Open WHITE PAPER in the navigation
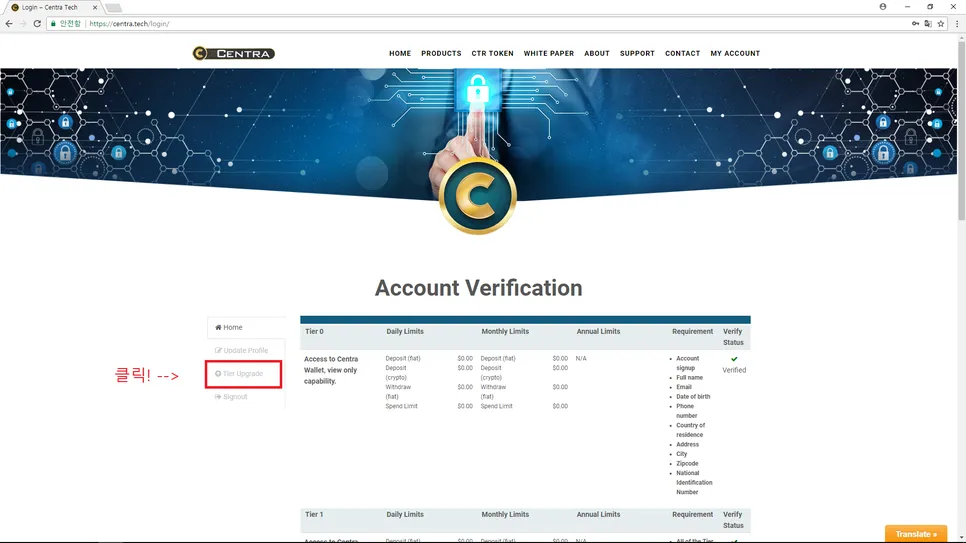The image size is (966, 543). click(548, 54)
